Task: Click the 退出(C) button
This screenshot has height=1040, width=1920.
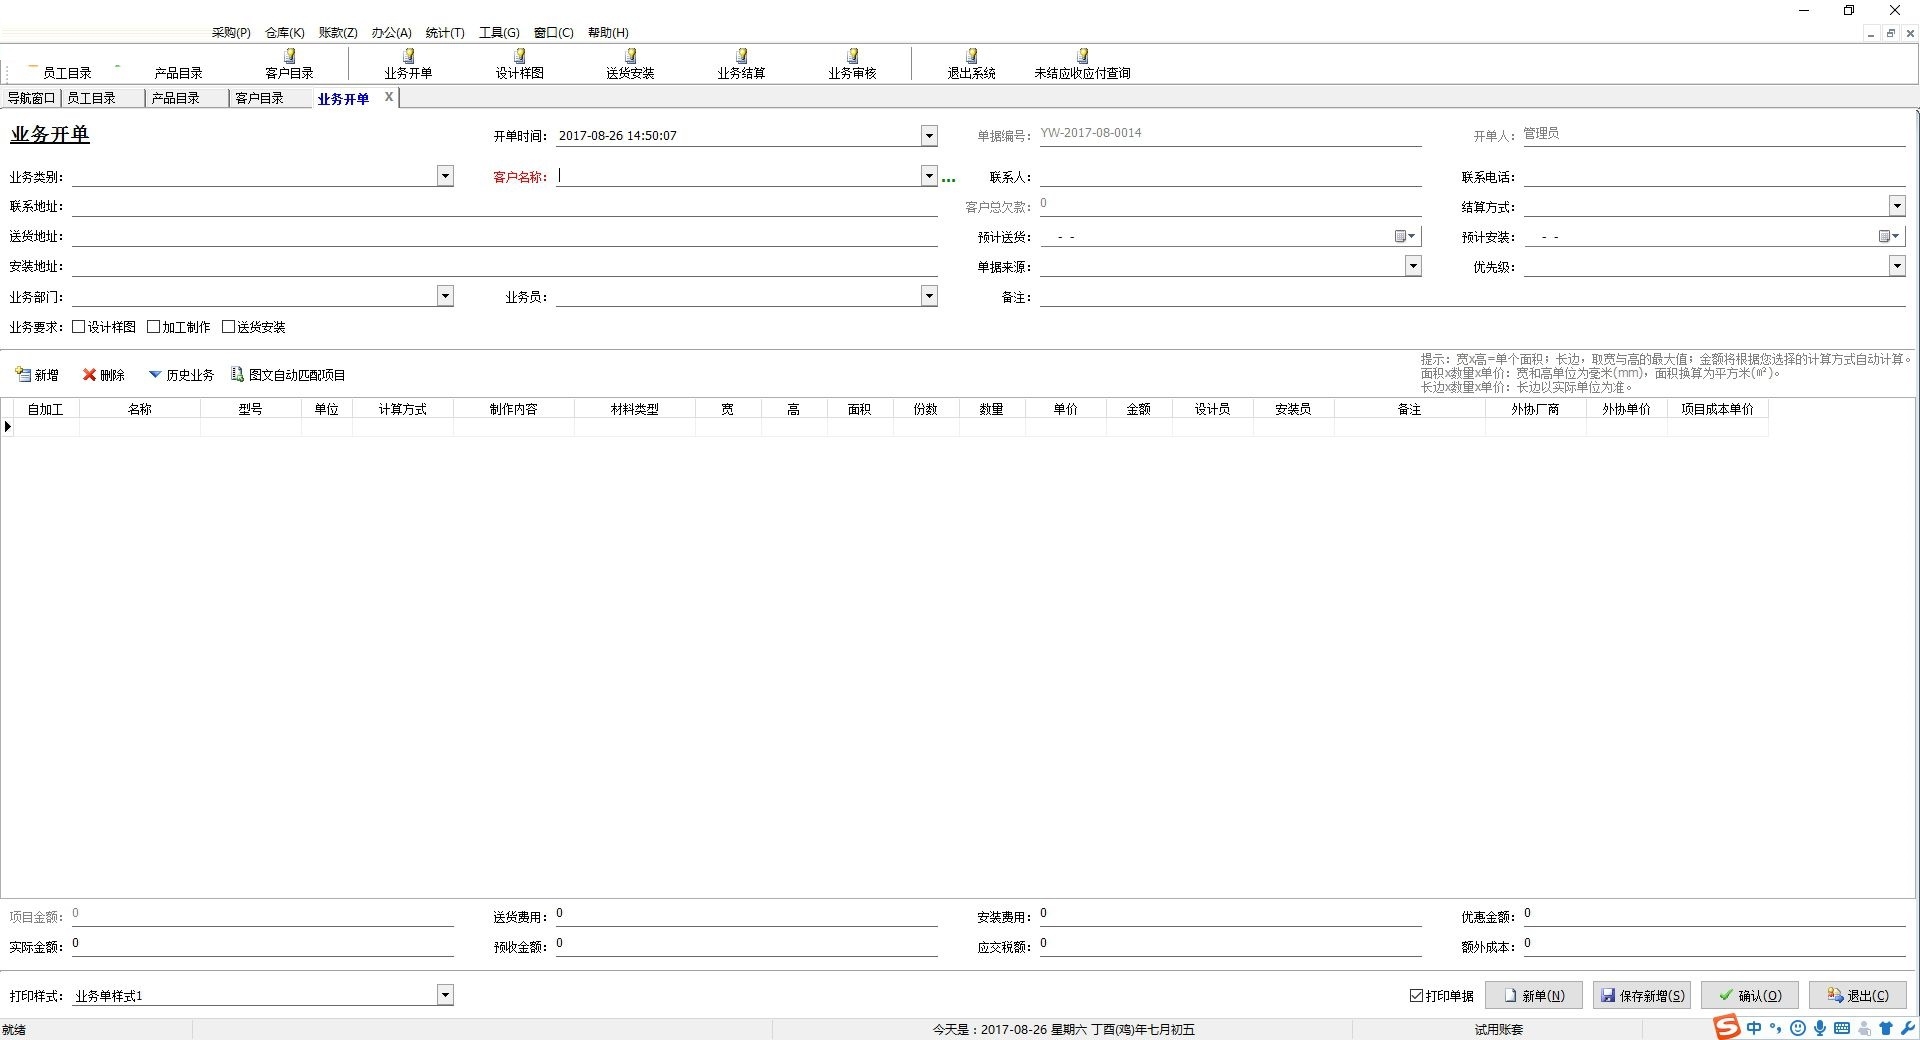Action: coord(1858,996)
